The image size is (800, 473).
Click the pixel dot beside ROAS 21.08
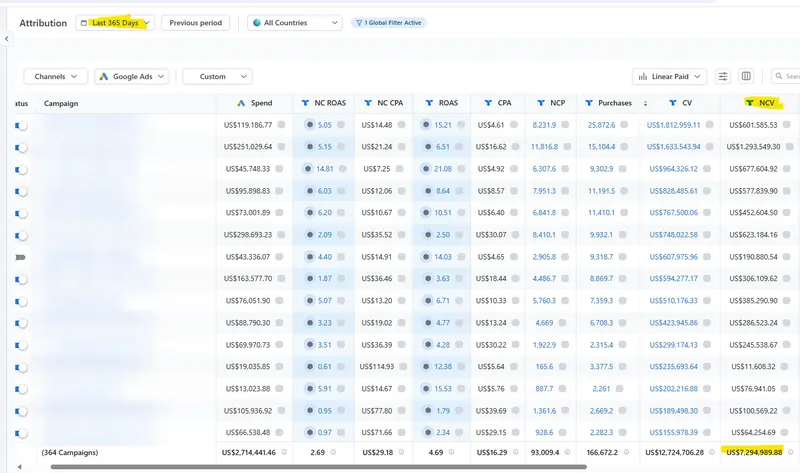click(x=426, y=169)
